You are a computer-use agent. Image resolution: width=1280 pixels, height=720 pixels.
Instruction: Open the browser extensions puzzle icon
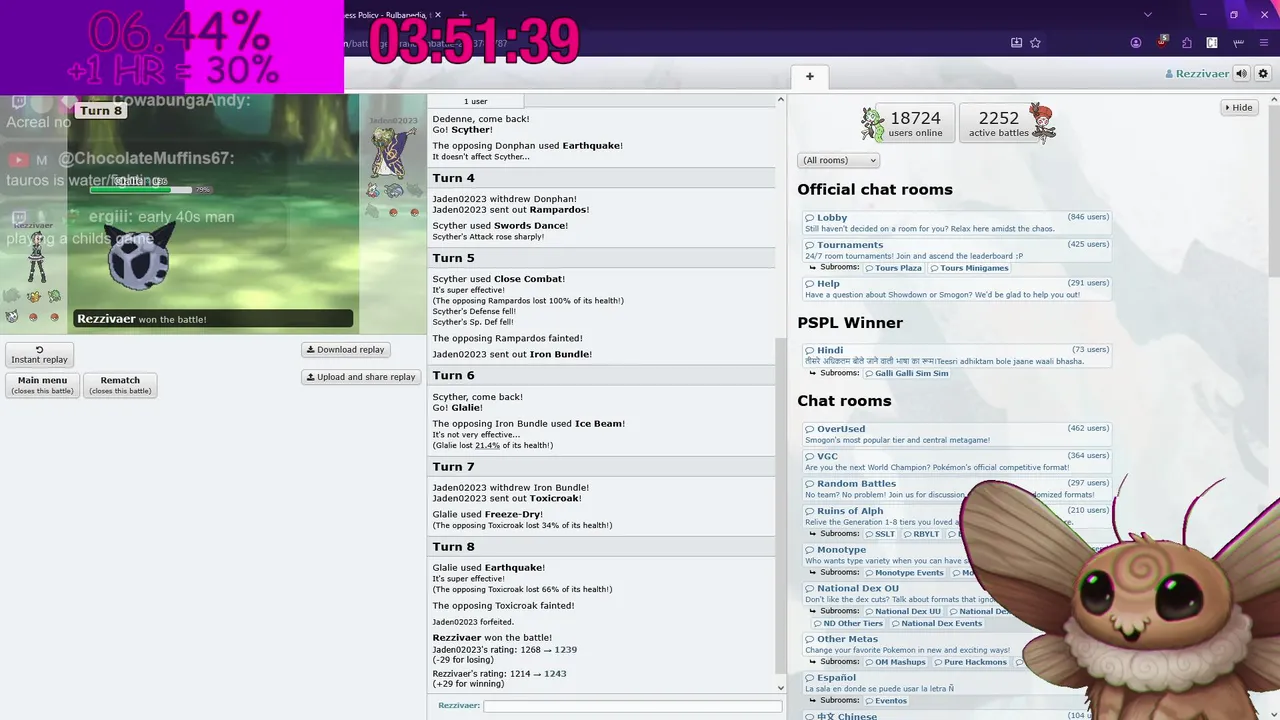point(1187,43)
